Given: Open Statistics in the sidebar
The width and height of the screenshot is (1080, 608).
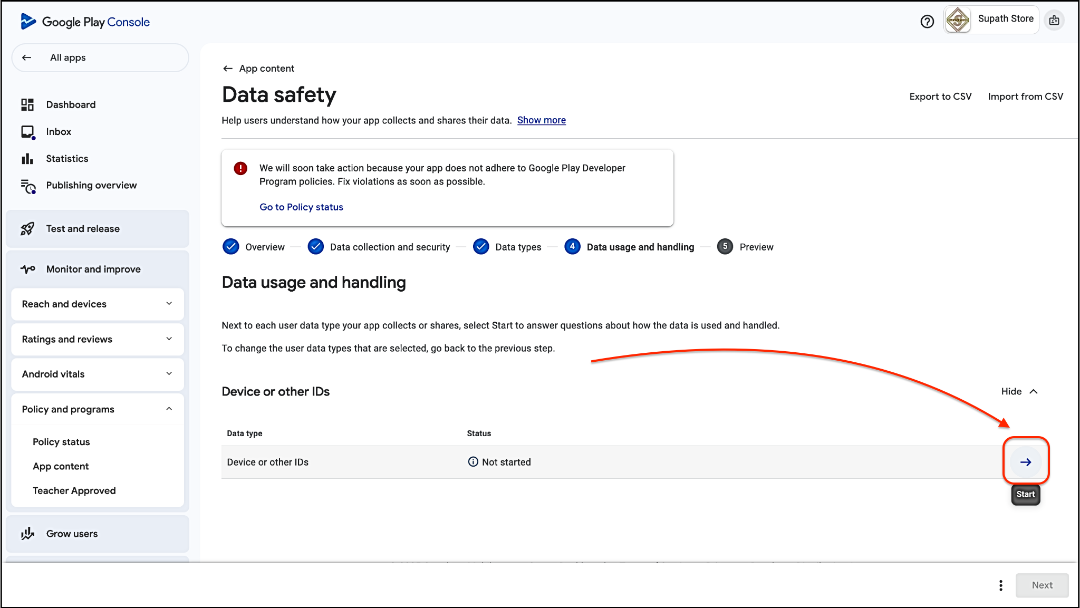Looking at the screenshot, I should [x=66, y=159].
